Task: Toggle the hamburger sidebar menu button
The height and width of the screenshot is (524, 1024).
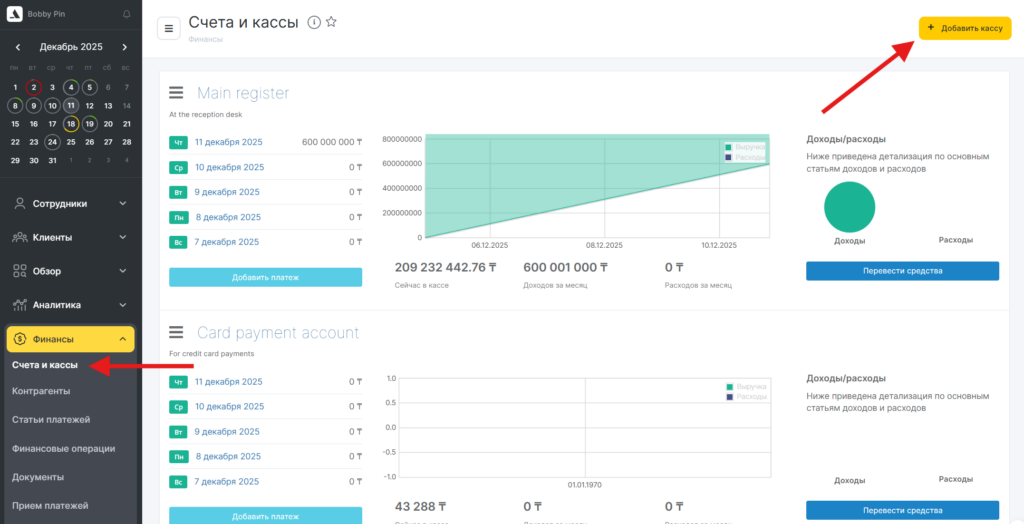Action: click(x=169, y=28)
